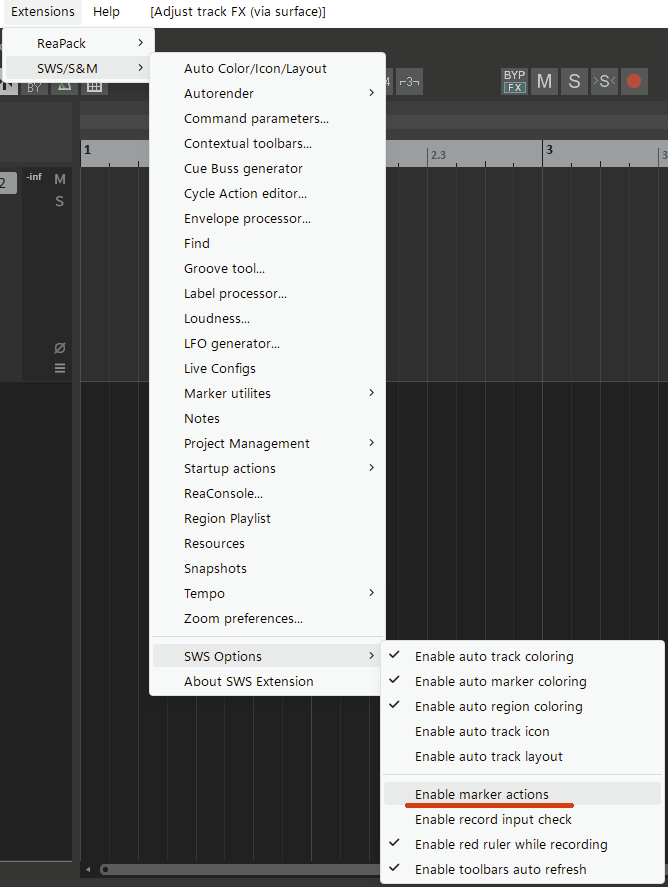Check Enable auto track layout
668x887 pixels.
(522, 756)
